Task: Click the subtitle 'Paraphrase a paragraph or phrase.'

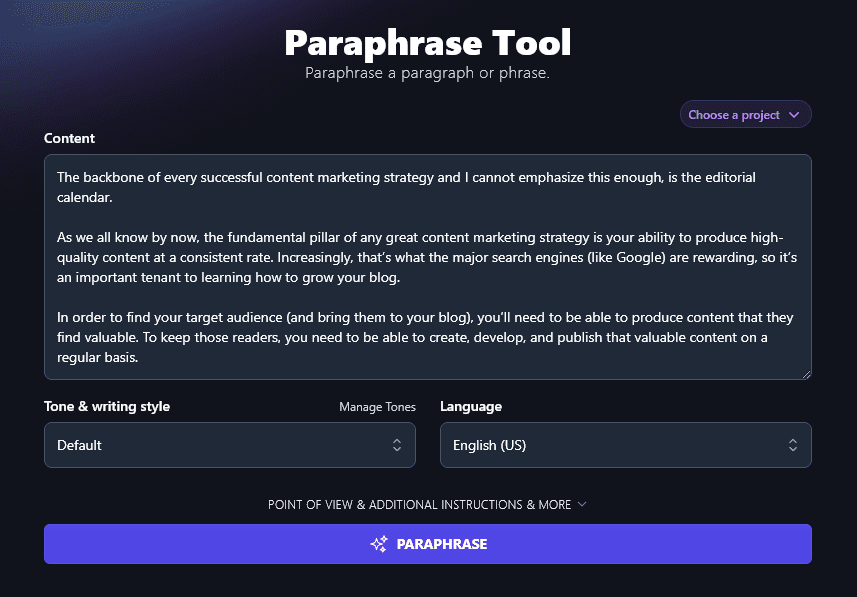Action: [x=427, y=73]
